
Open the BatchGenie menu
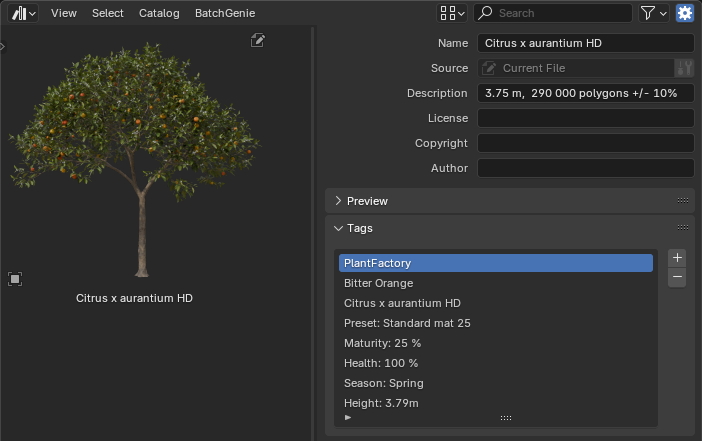point(225,13)
